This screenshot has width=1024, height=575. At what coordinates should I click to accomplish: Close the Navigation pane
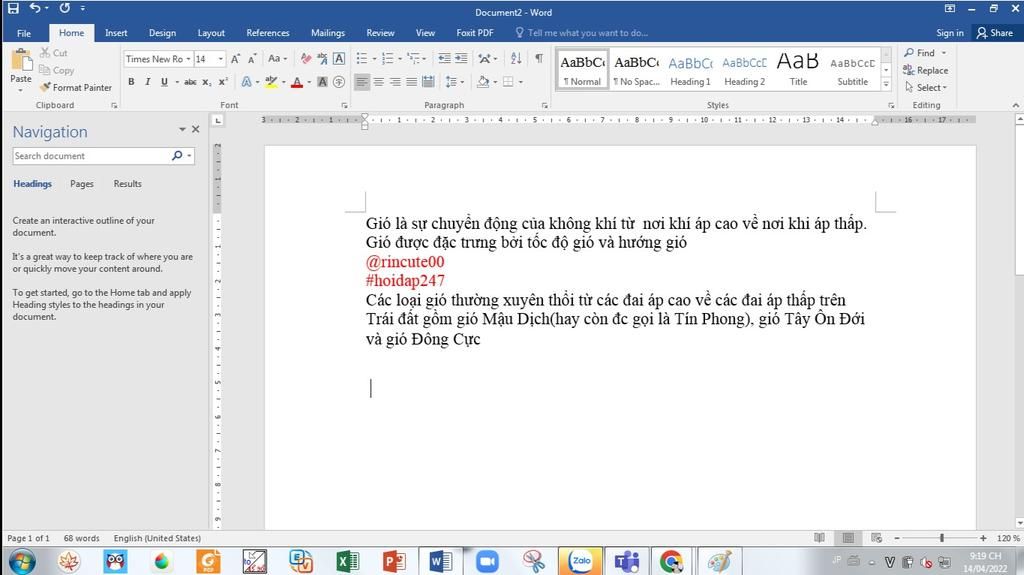click(x=195, y=129)
